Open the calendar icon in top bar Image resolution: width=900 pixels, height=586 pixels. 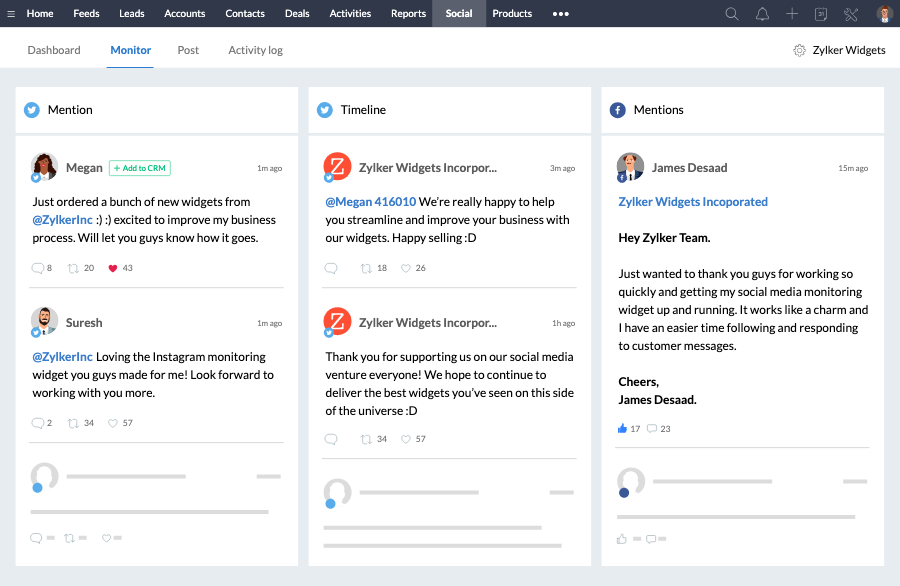pos(821,14)
